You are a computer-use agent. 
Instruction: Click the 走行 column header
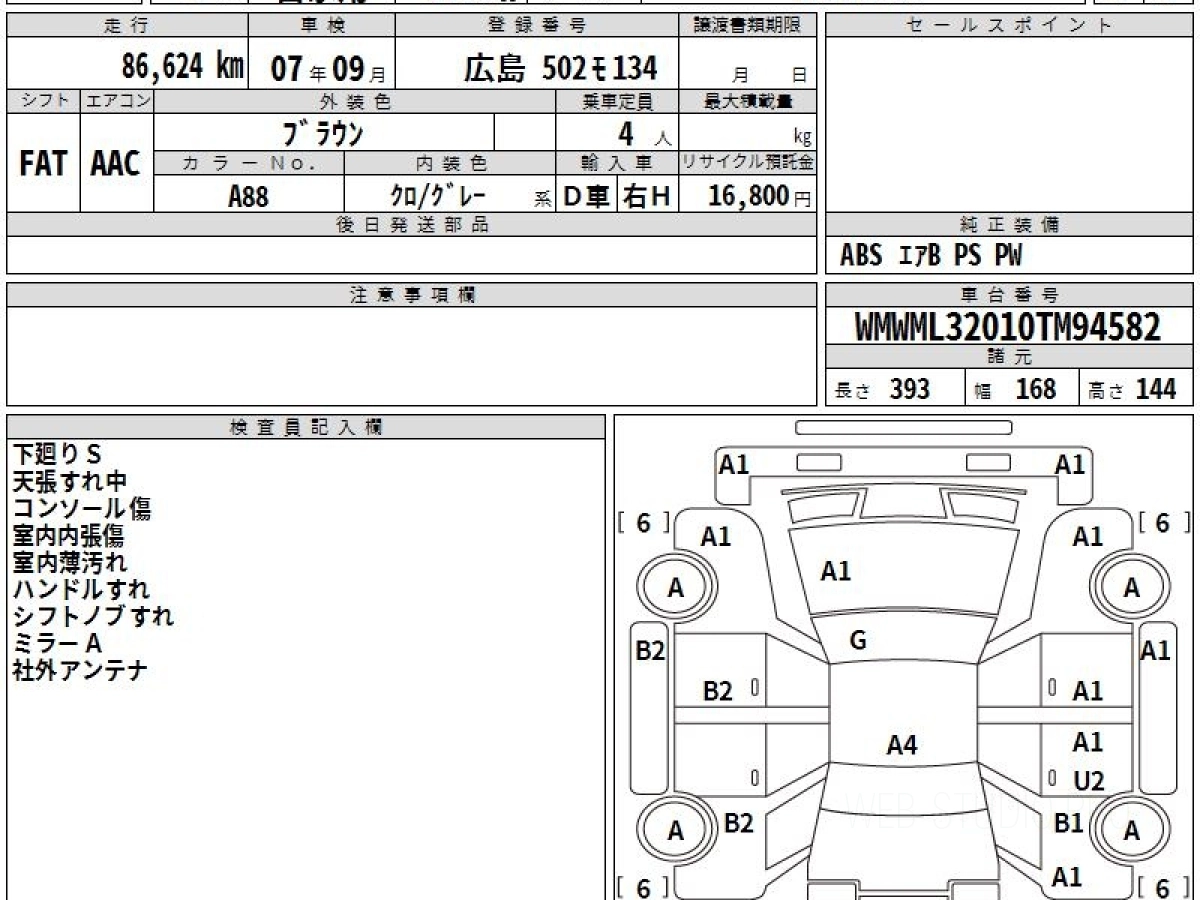tap(127, 26)
